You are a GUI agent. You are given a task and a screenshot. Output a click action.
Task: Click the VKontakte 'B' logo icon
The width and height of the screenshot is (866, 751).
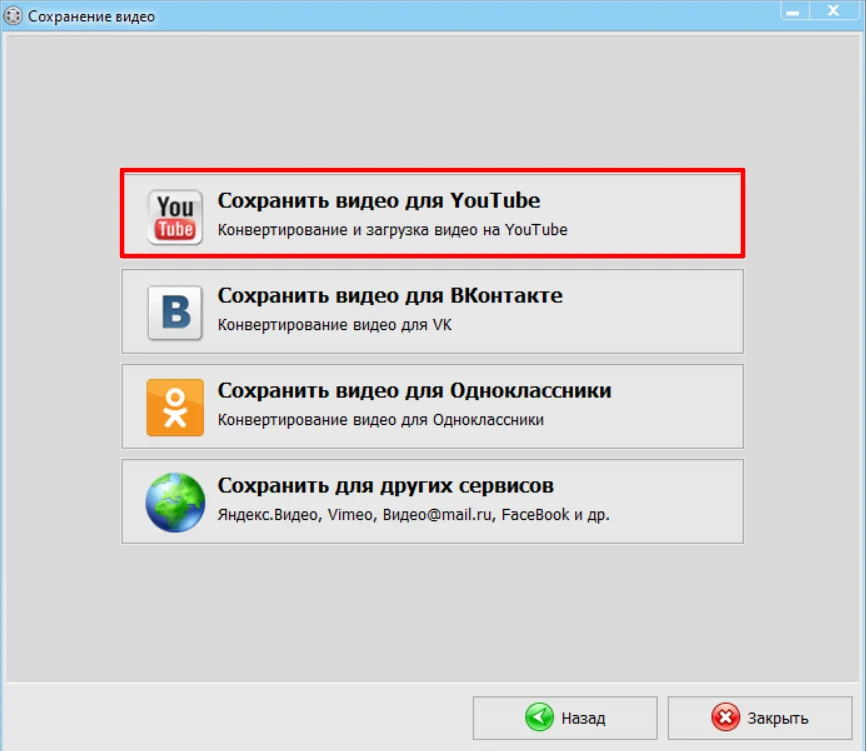coord(175,313)
